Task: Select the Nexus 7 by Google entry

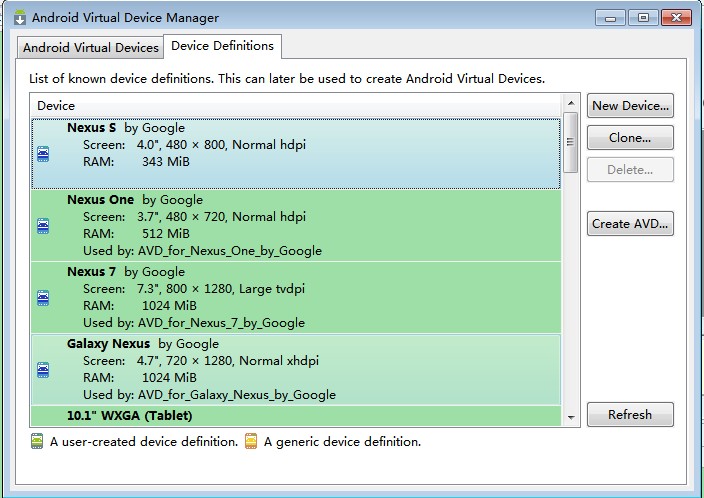Action: (x=296, y=298)
